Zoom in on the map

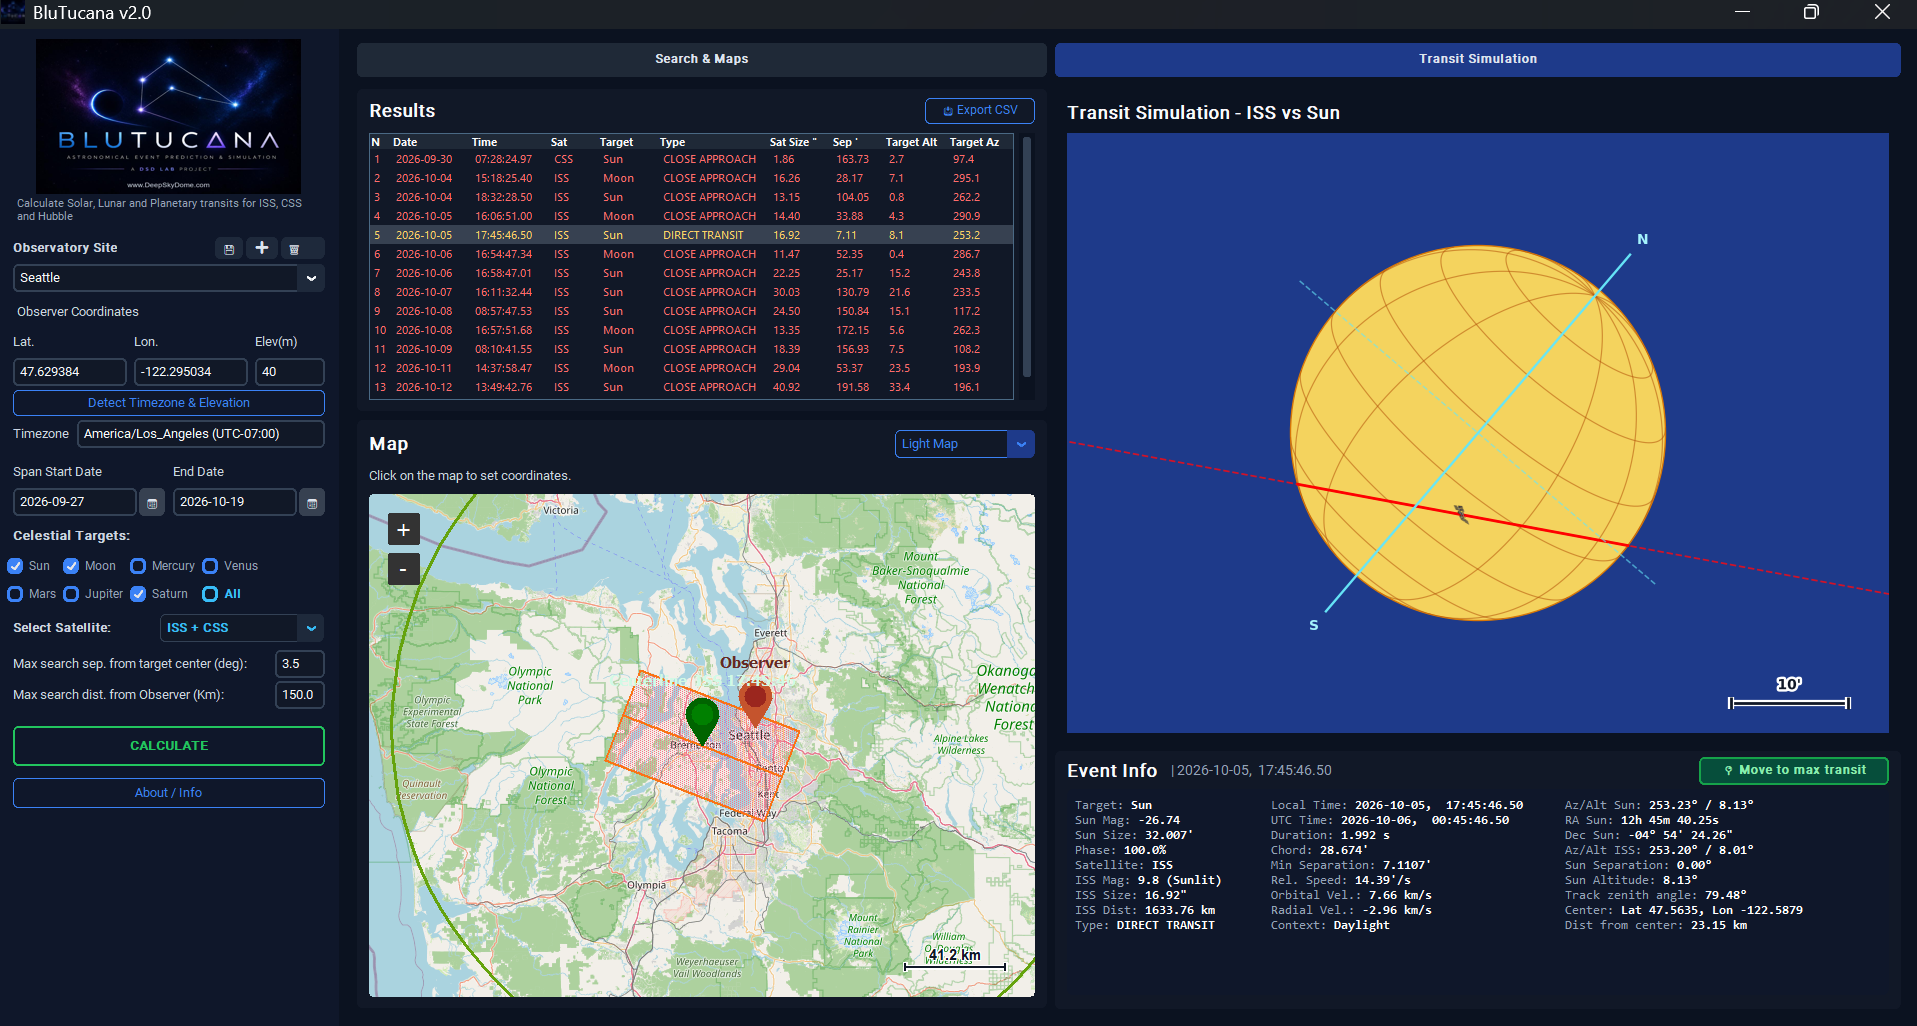(x=403, y=530)
